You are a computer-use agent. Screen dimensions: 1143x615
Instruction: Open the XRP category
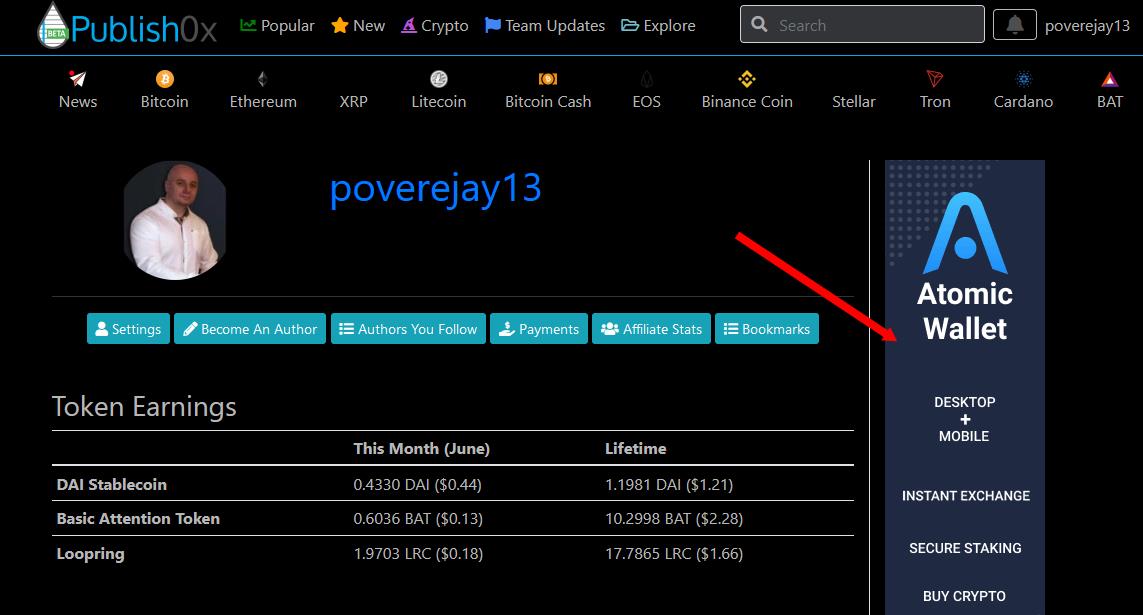[x=354, y=101]
